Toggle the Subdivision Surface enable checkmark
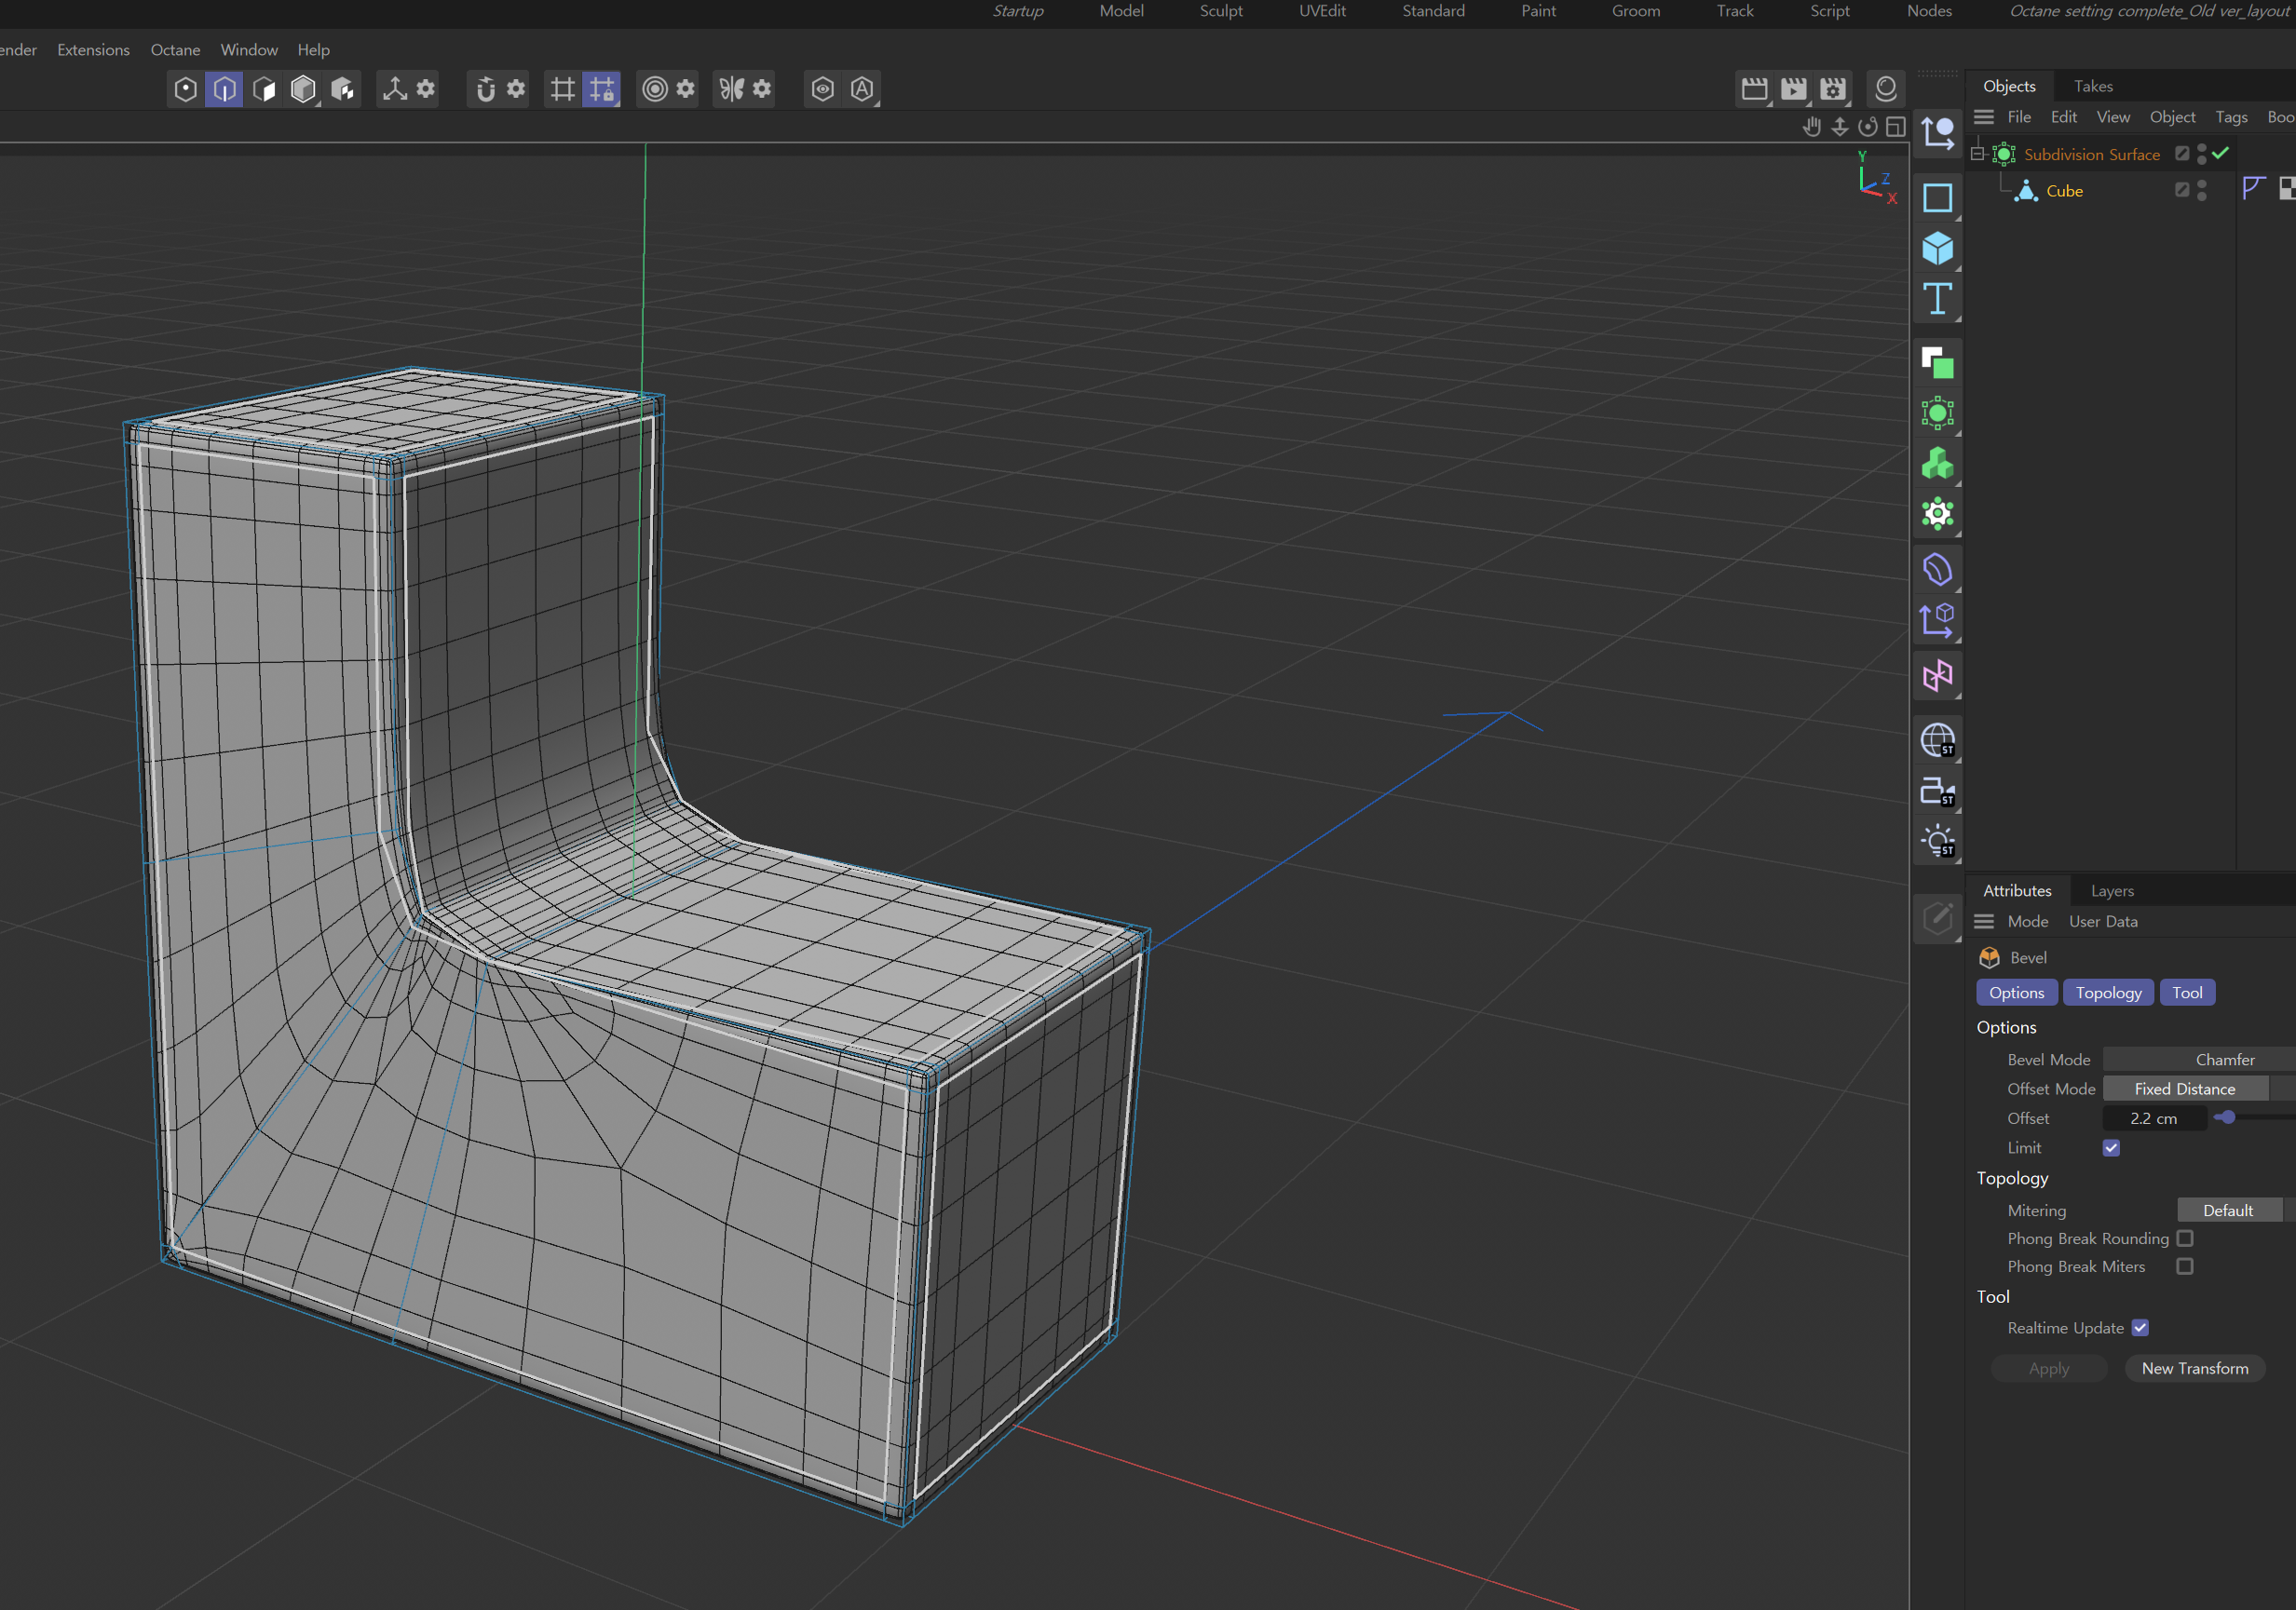Image resolution: width=2296 pixels, height=1610 pixels. click(x=2220, y=153)
